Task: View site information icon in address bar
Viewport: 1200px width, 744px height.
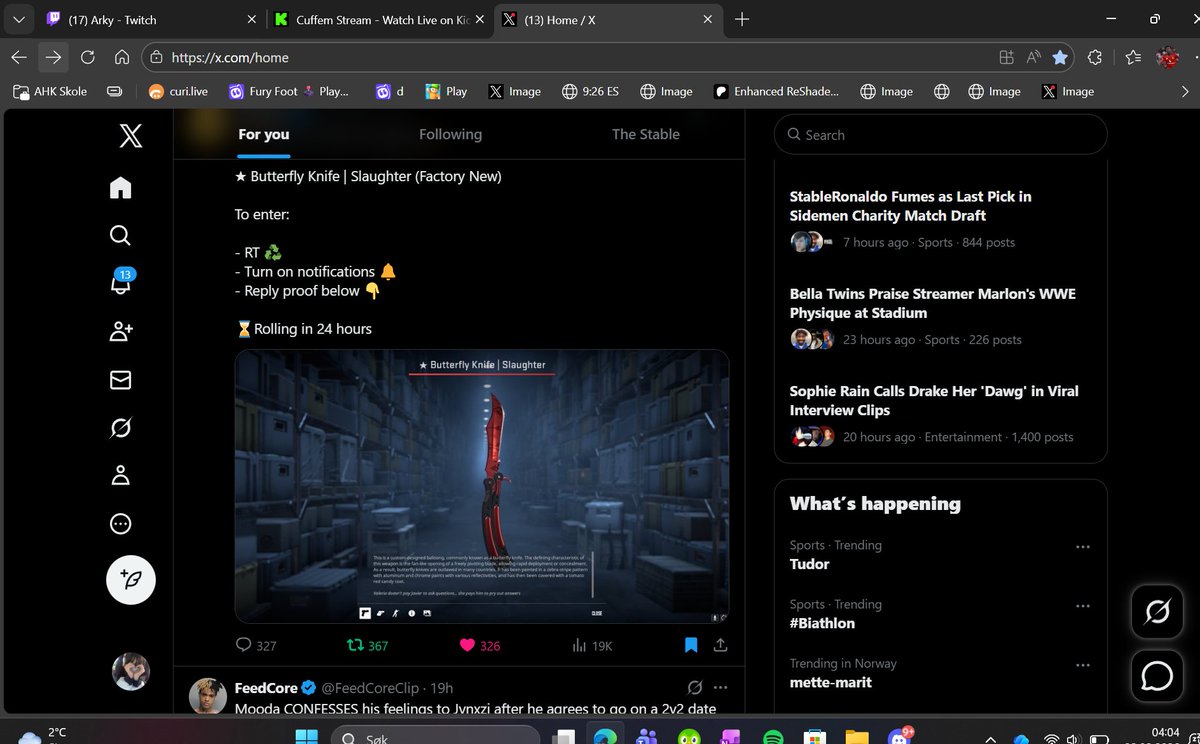Action: click(155, 57)
